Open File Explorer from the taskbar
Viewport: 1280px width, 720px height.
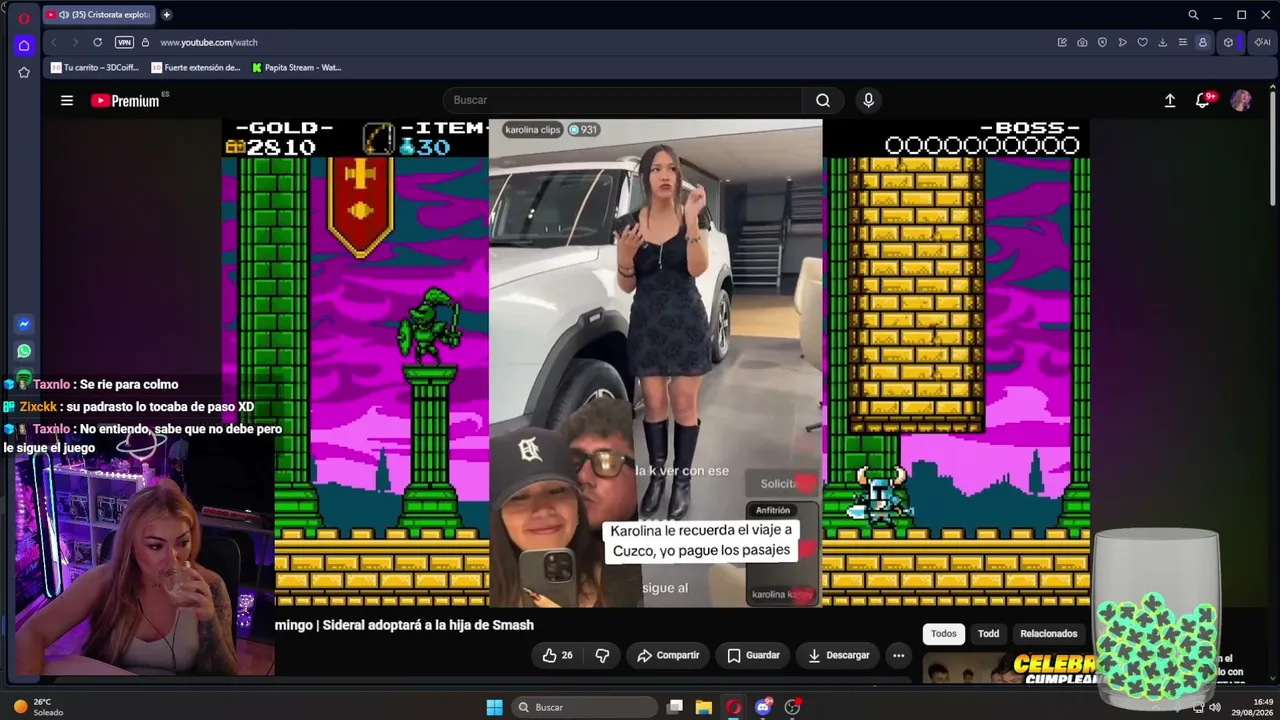click(x=704, y=707)
